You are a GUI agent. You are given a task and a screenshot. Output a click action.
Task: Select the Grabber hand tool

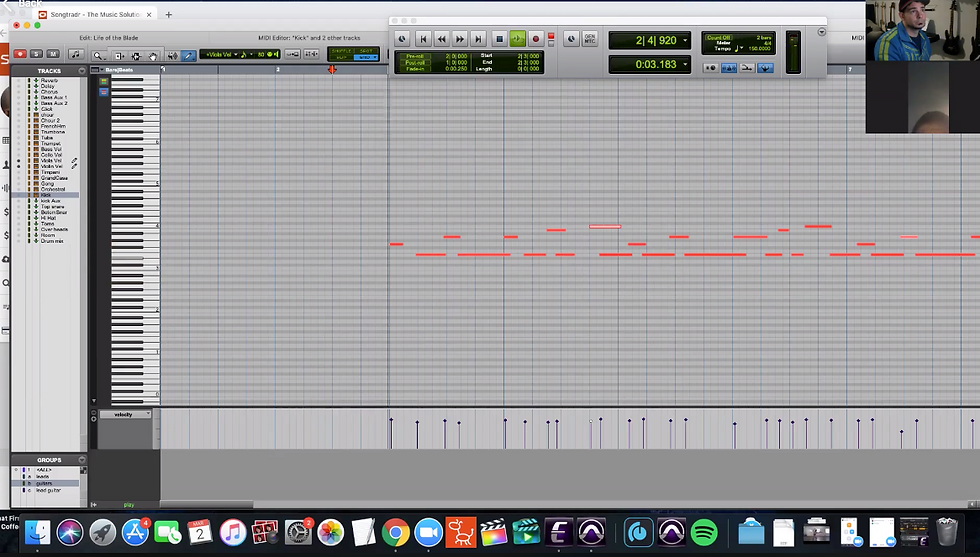point(153,55)
